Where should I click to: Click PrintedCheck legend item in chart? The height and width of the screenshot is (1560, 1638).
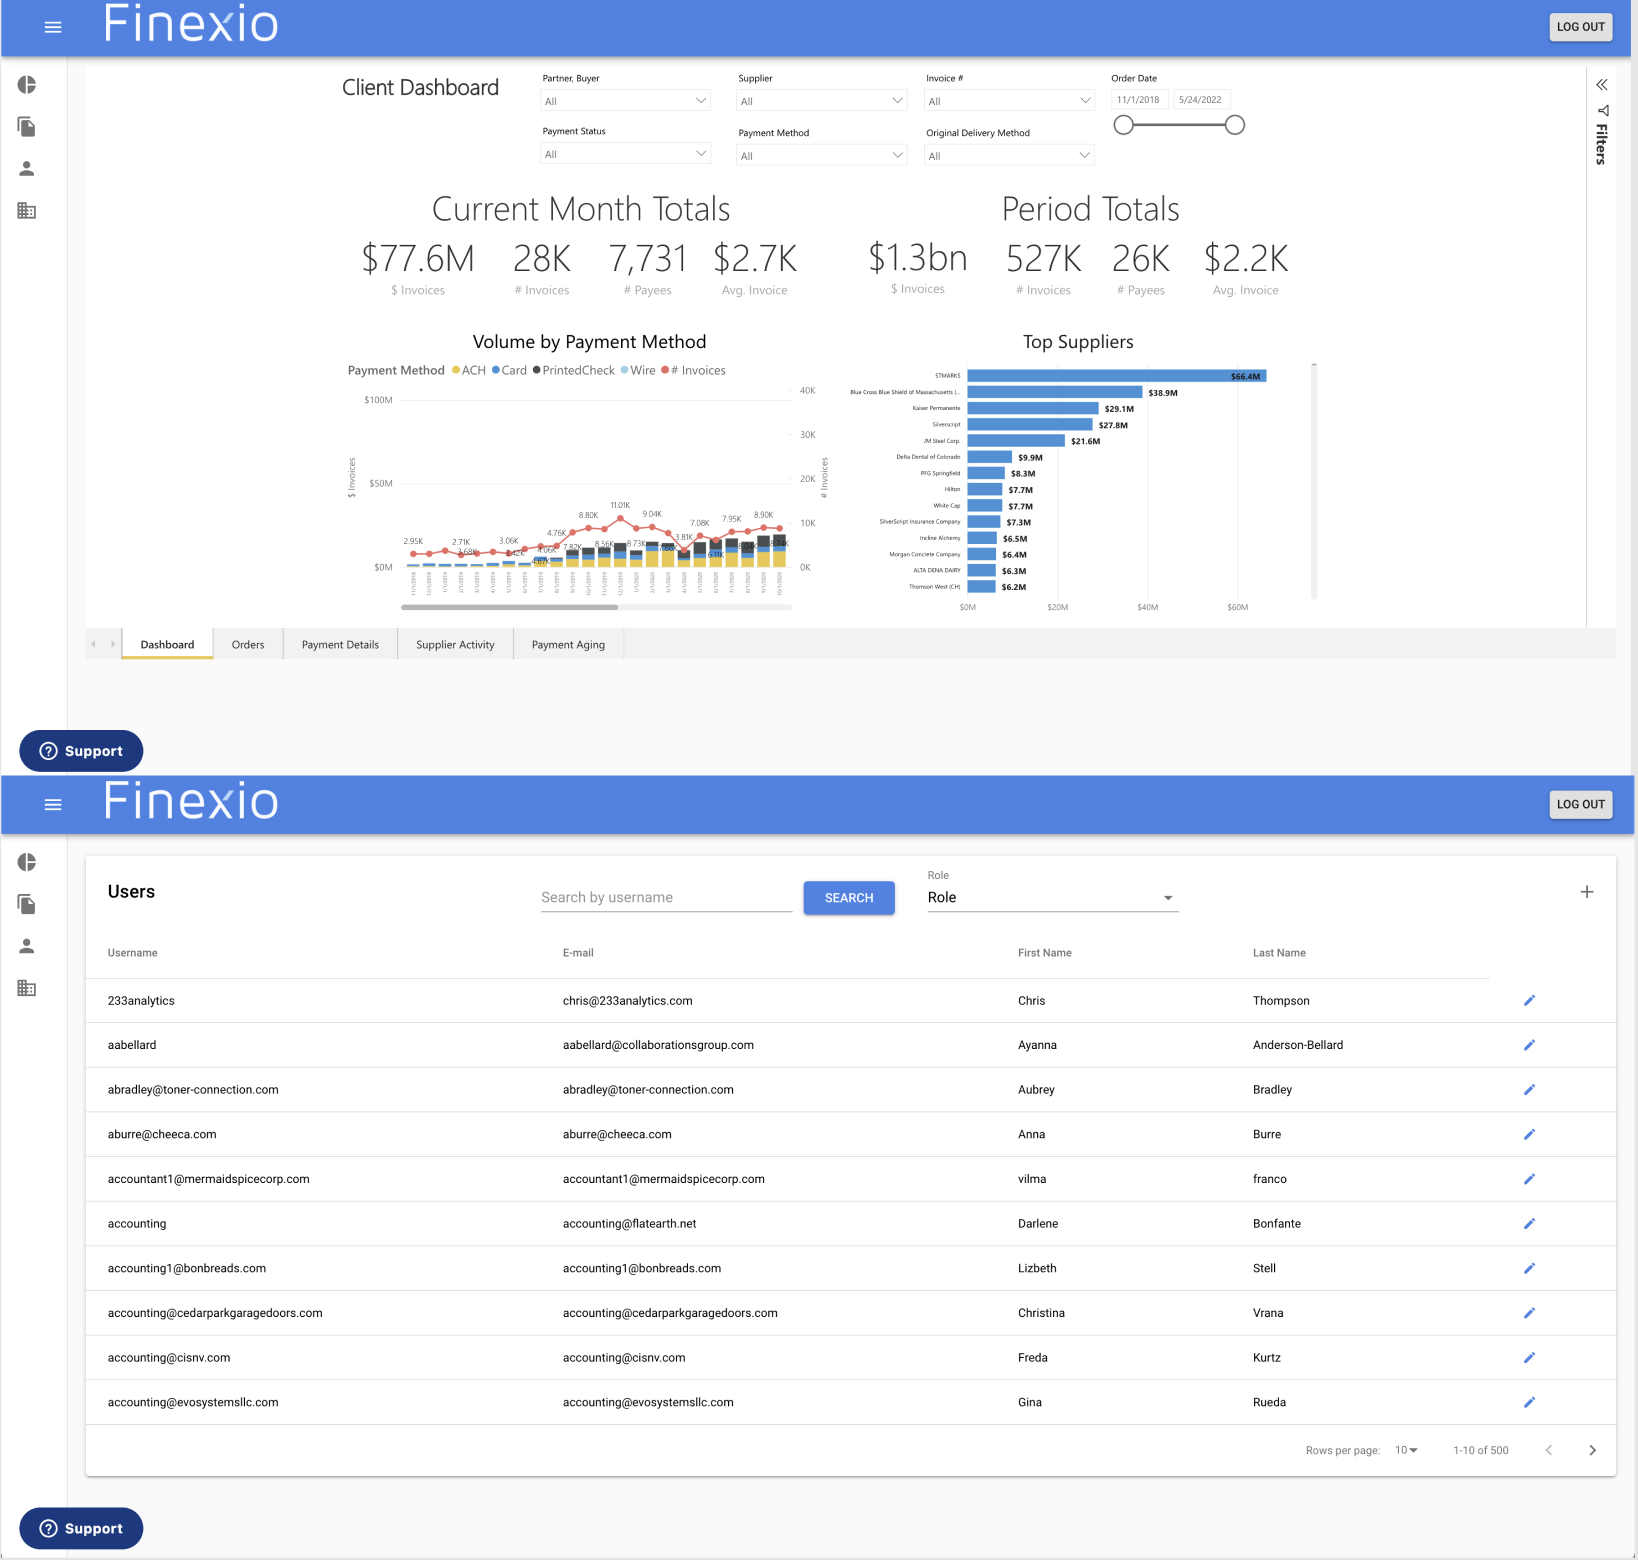point(574,370)
